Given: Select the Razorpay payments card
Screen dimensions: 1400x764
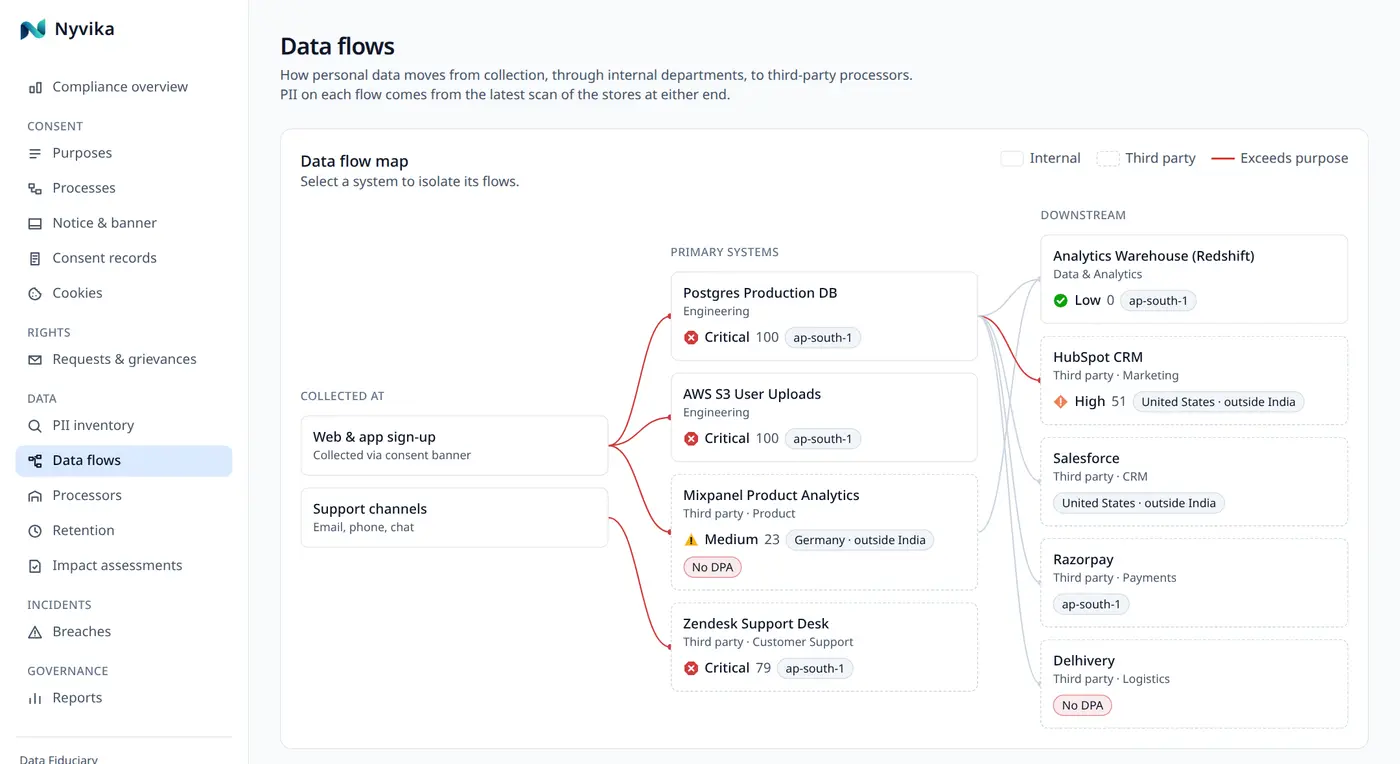Looking at the screenshot, I should pos(1194,583).
